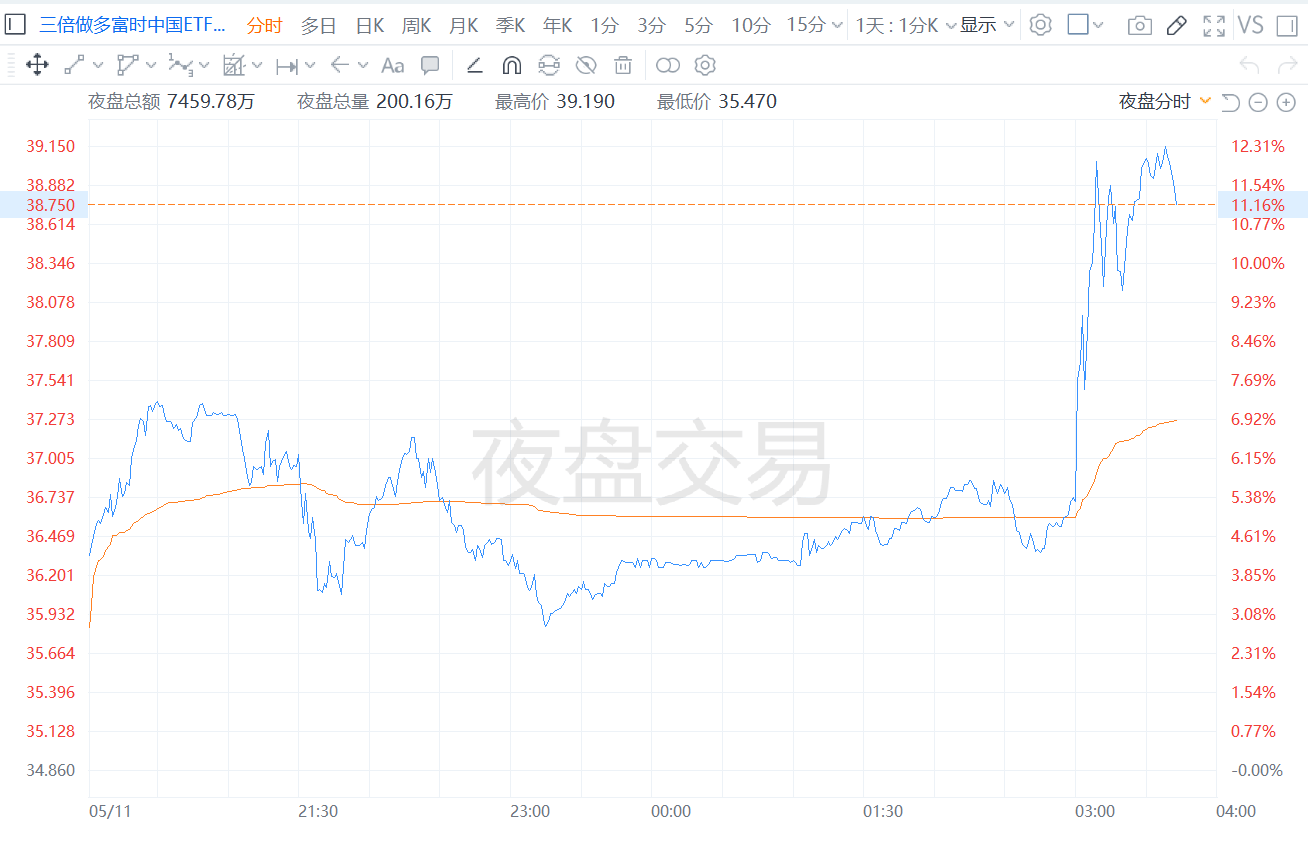Click the plus zoom button

coord(1287,102)
